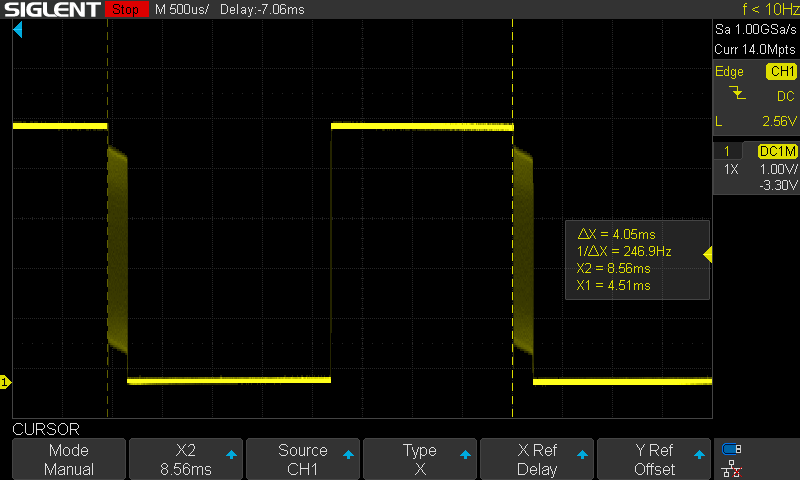800x480 pixels.
Task: Click the CH1 trigger source badge
Action: click(782, 71)
